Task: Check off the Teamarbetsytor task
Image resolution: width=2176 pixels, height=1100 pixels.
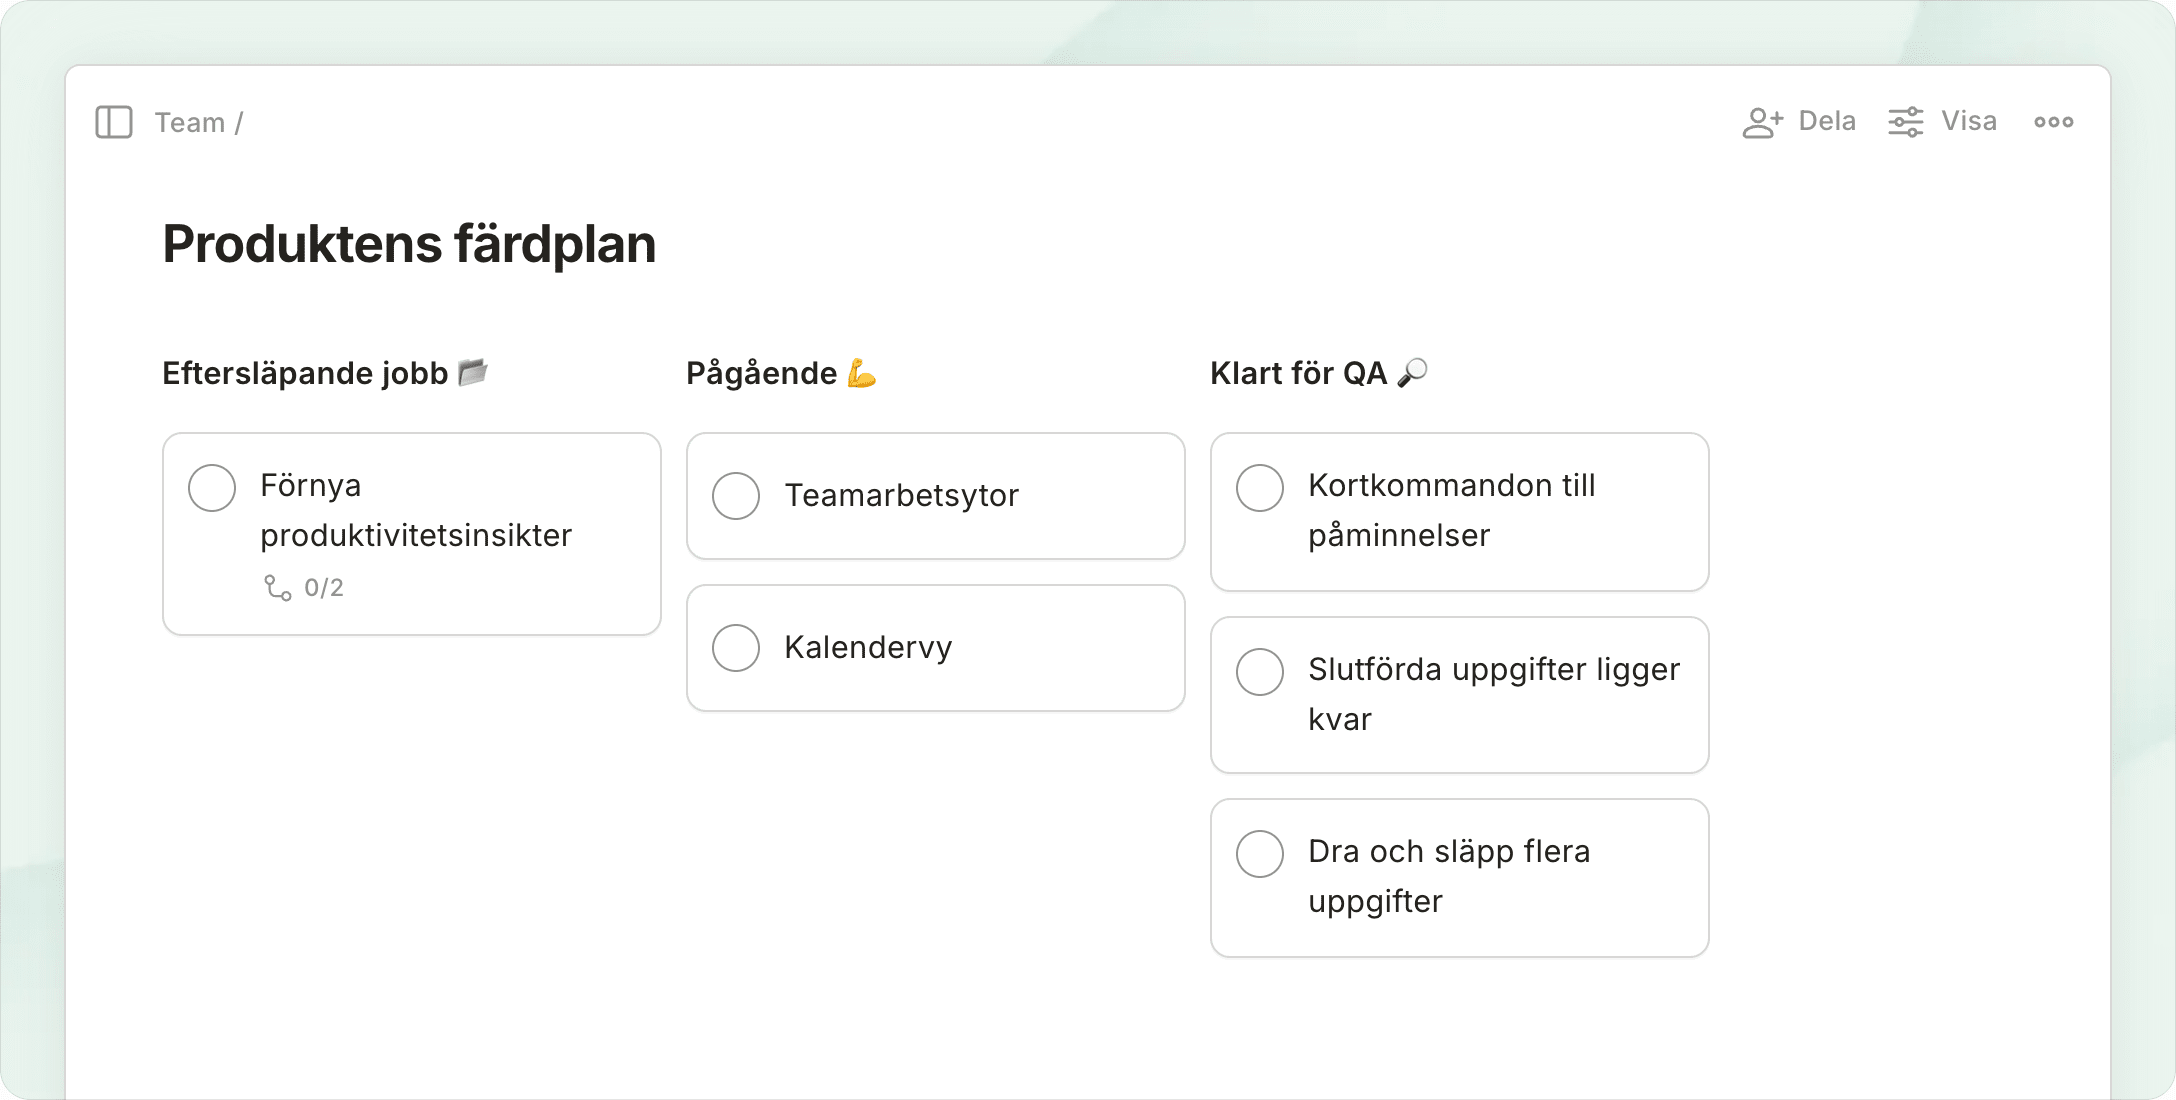Action: pyautogui.click(x=736, y=496)
